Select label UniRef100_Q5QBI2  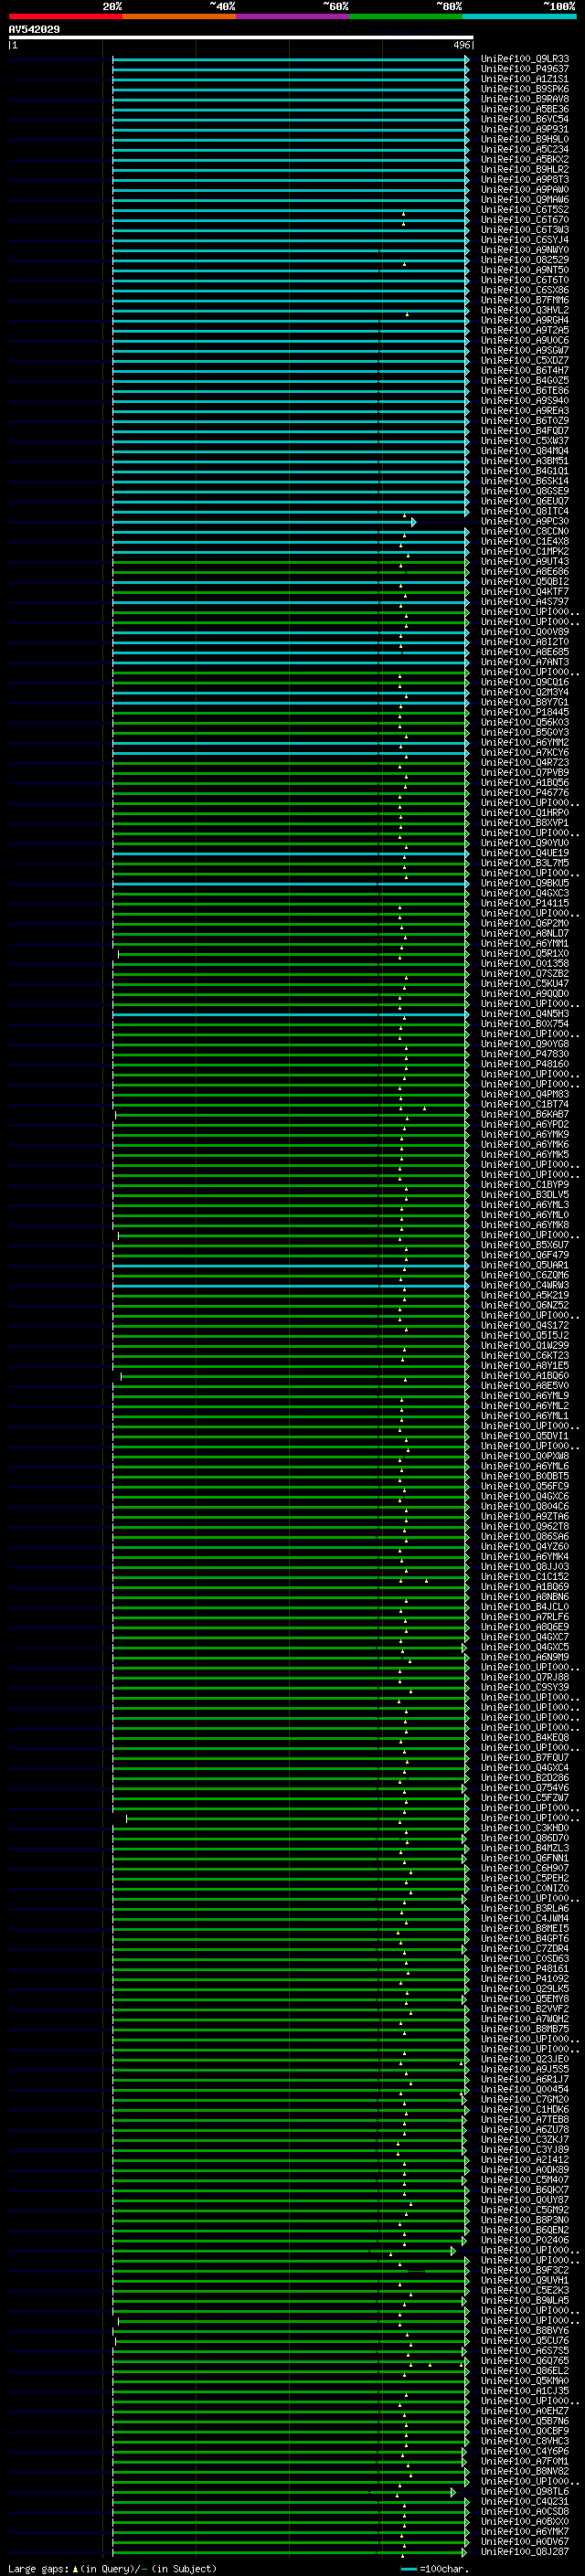coord(524,582)
